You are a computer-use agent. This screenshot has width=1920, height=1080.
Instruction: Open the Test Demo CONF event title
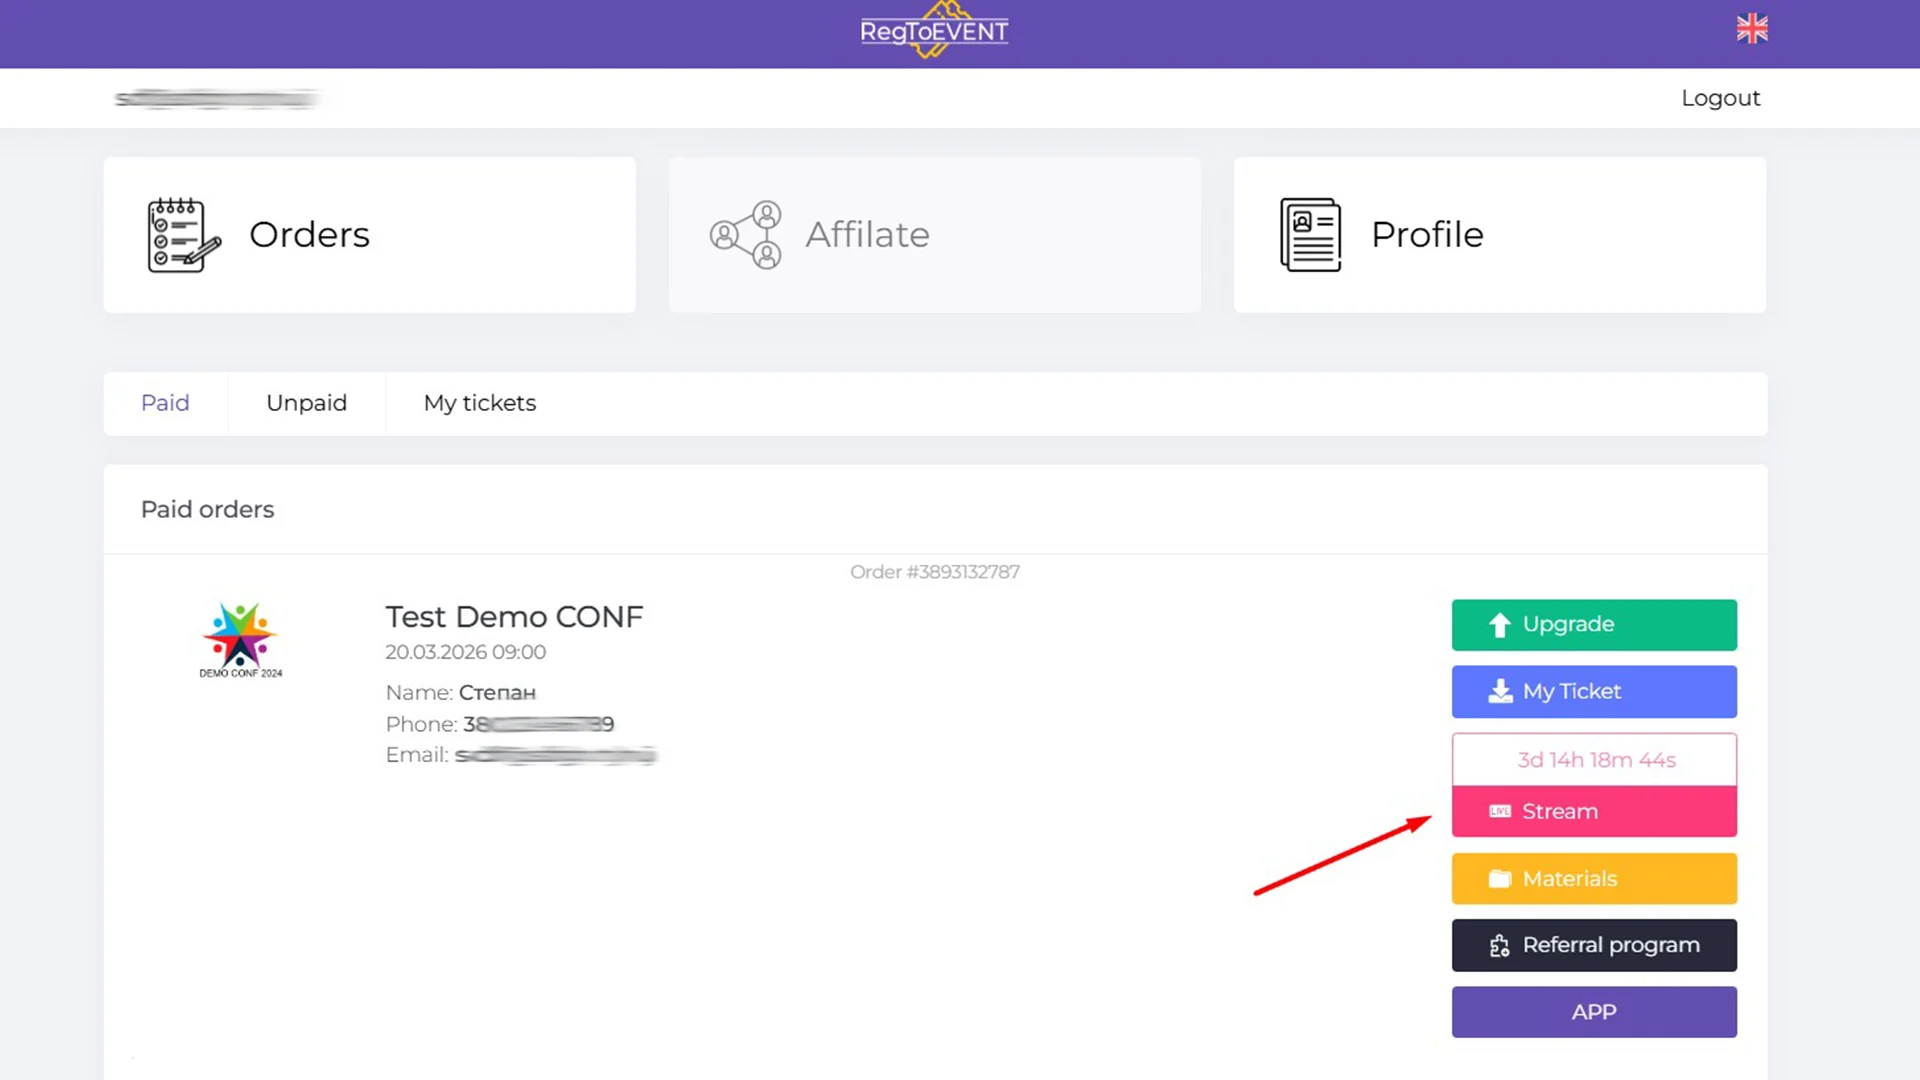(x=514, y=617)
